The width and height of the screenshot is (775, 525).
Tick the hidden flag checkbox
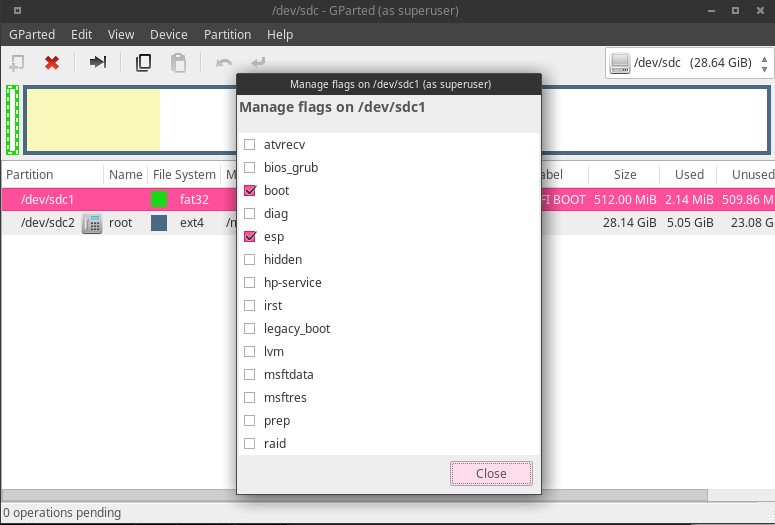(x=250, y=260)
